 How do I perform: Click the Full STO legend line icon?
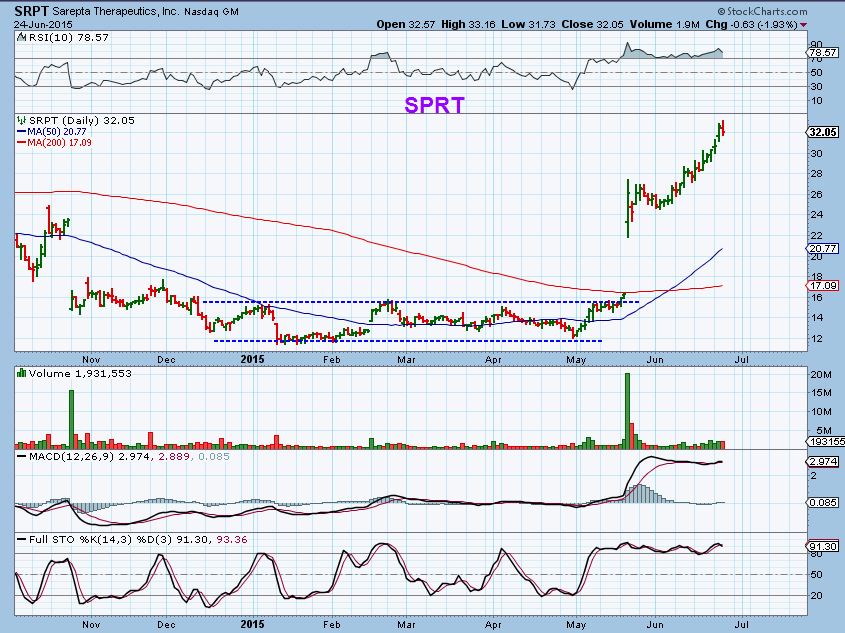click(20, 540)
